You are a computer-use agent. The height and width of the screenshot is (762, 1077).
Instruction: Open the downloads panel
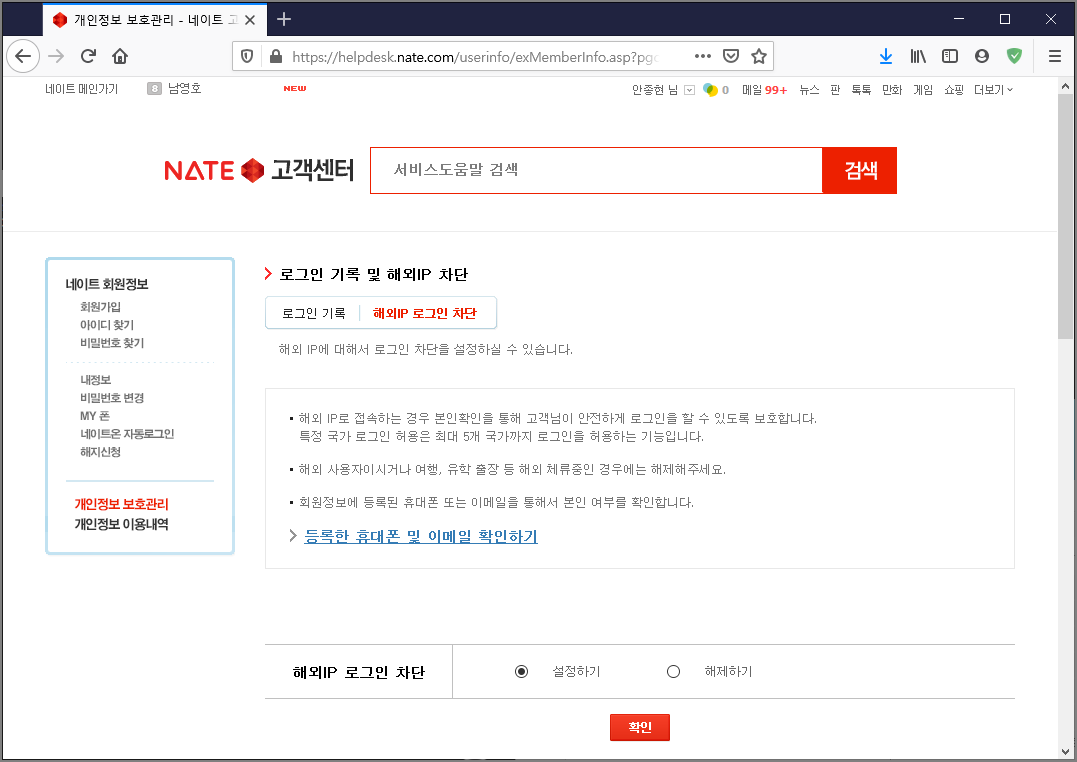click(x=886, y=56)
